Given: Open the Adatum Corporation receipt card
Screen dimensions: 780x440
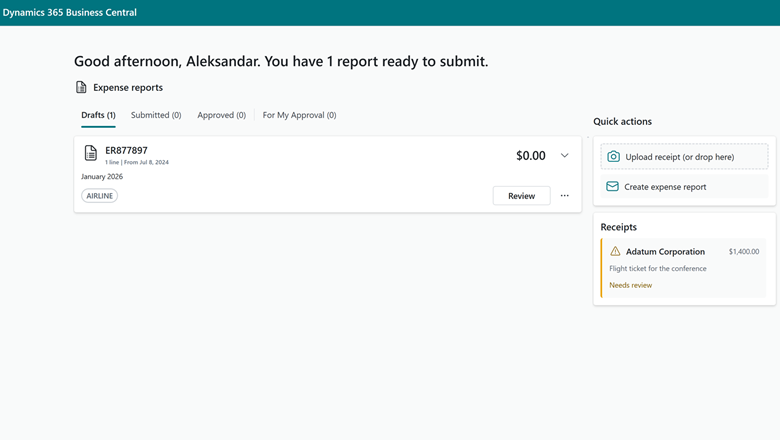Looking at the screenshot, I should click(x=683, y=268).
